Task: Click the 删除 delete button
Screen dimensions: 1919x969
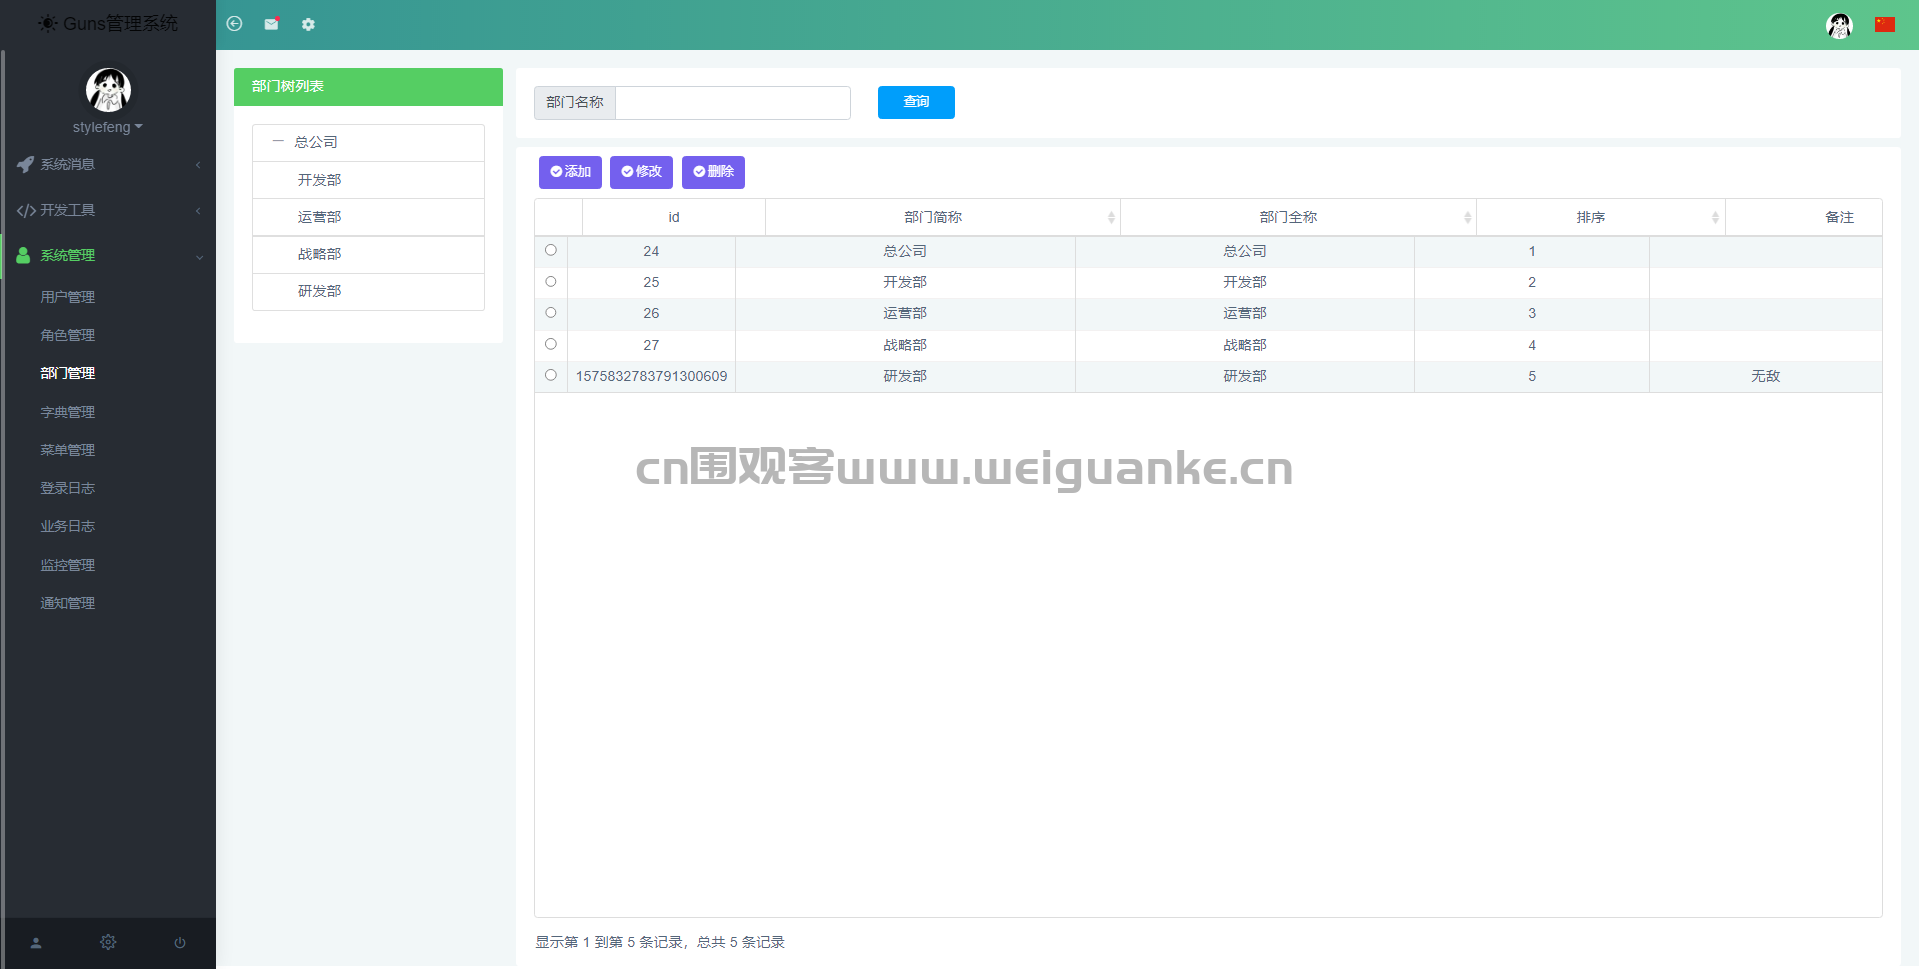Action: [713, 172]
